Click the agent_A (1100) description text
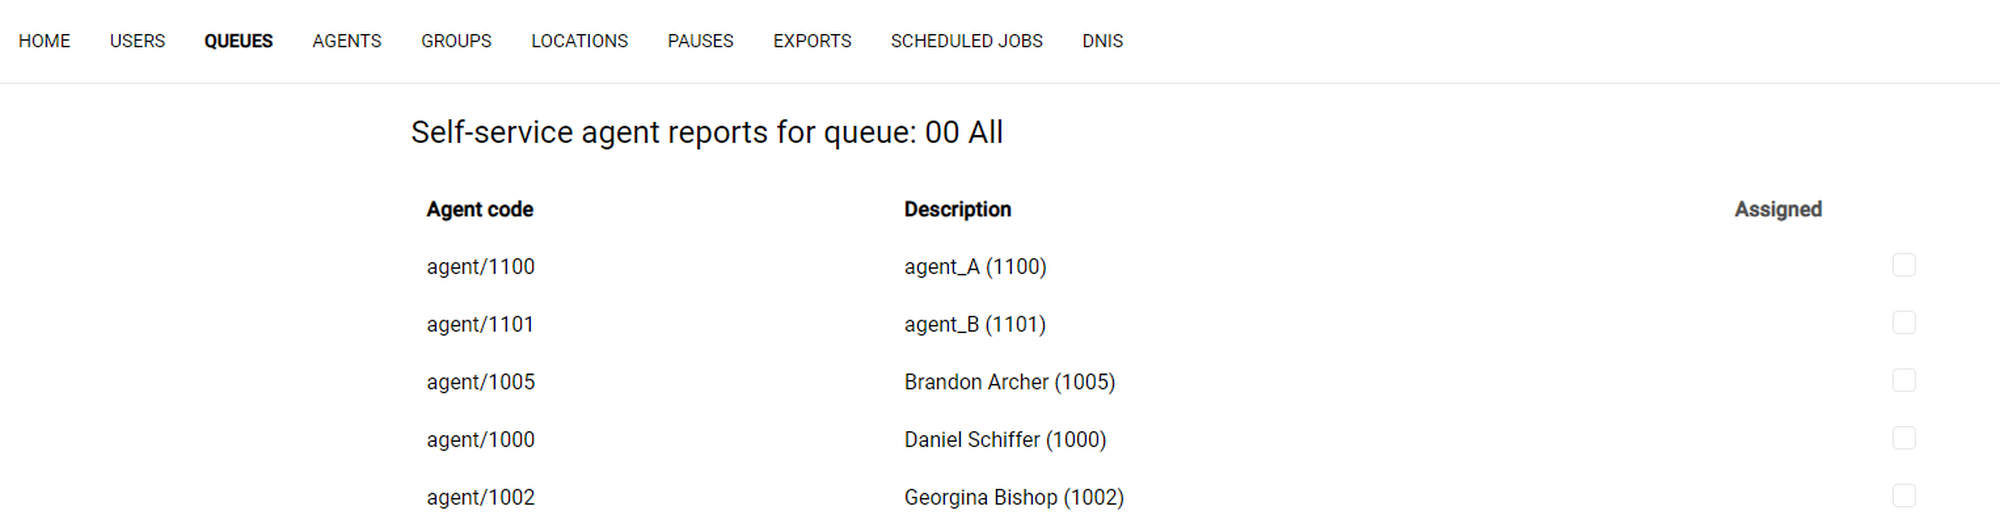 (x=975, y=267)
